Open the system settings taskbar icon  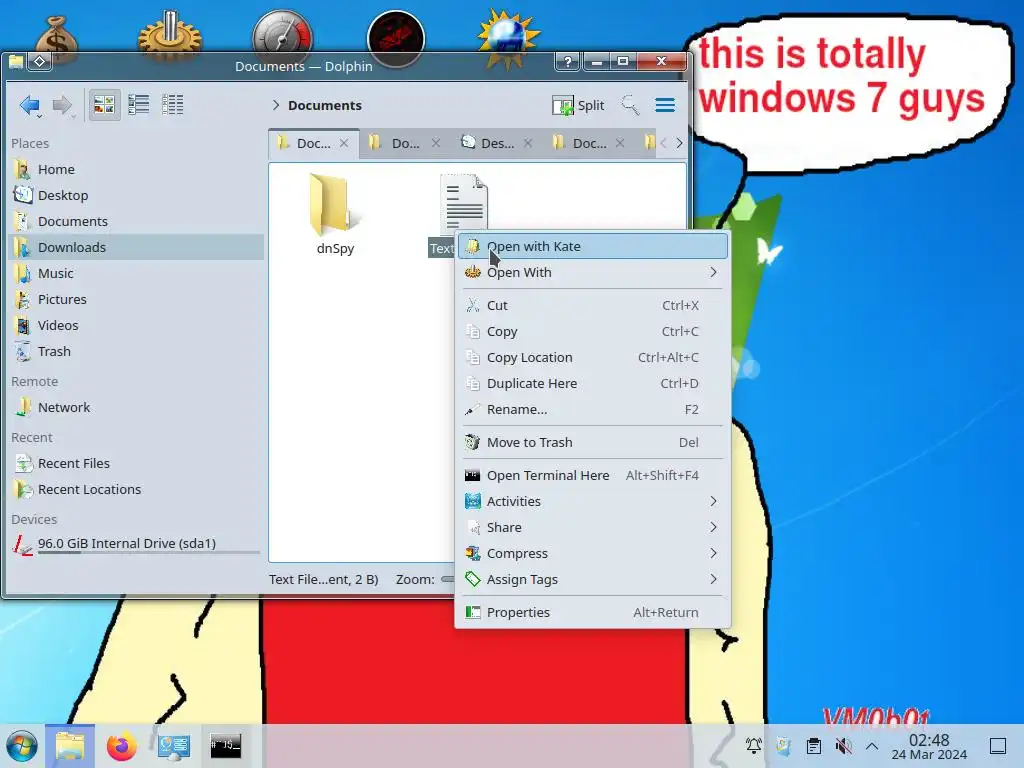(x=173, y=746)
